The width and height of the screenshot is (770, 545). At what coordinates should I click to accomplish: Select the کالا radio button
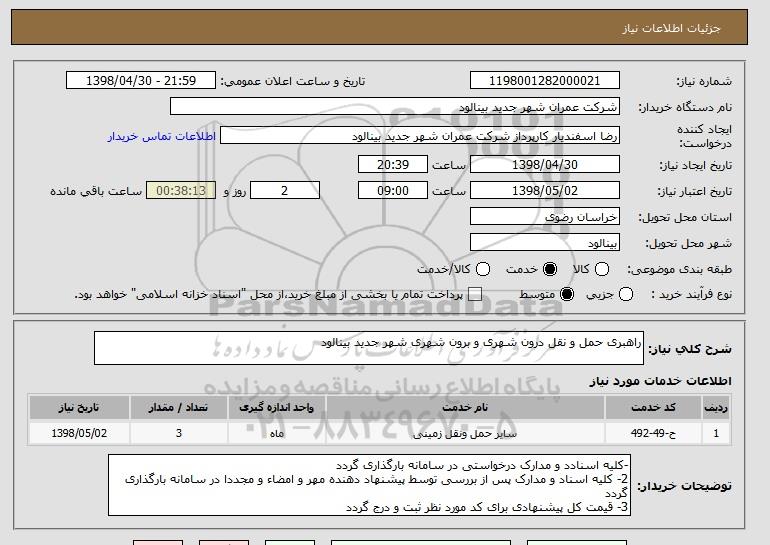602,269
